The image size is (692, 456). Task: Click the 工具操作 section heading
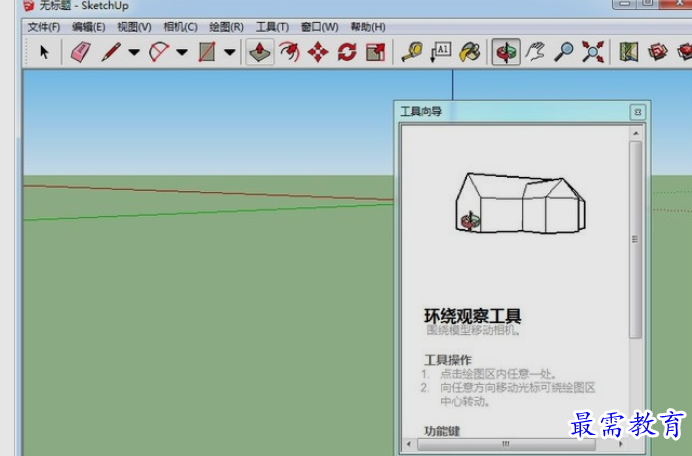pyautogui.click(x=448, y=360)
